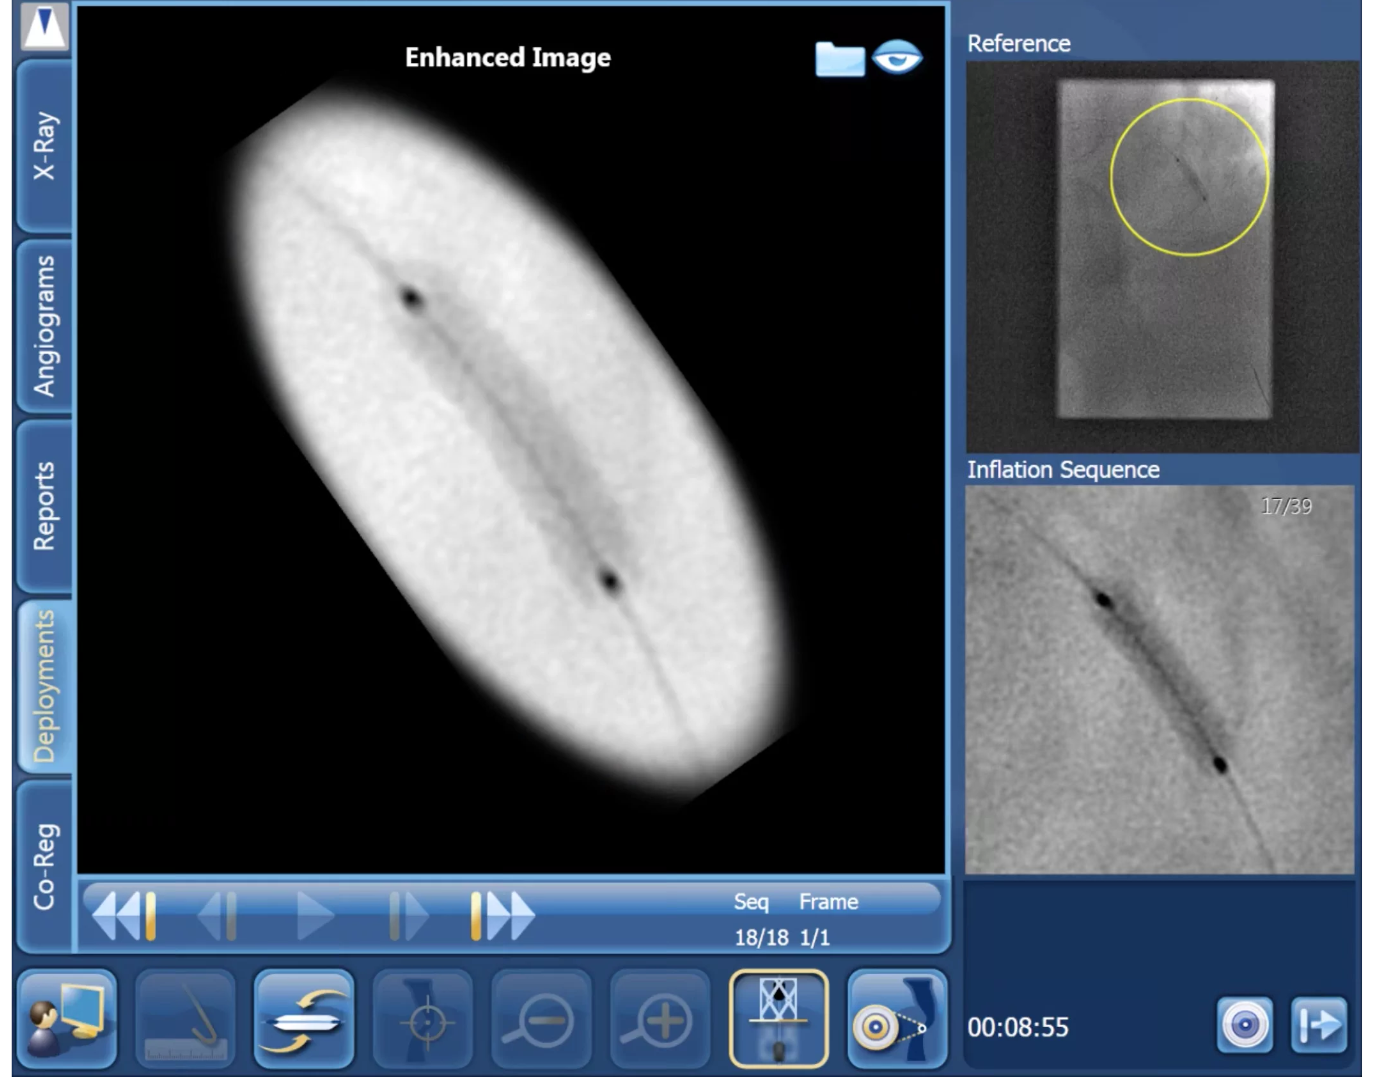Select the catheter measurement ruler tool

coord(186,1019)
